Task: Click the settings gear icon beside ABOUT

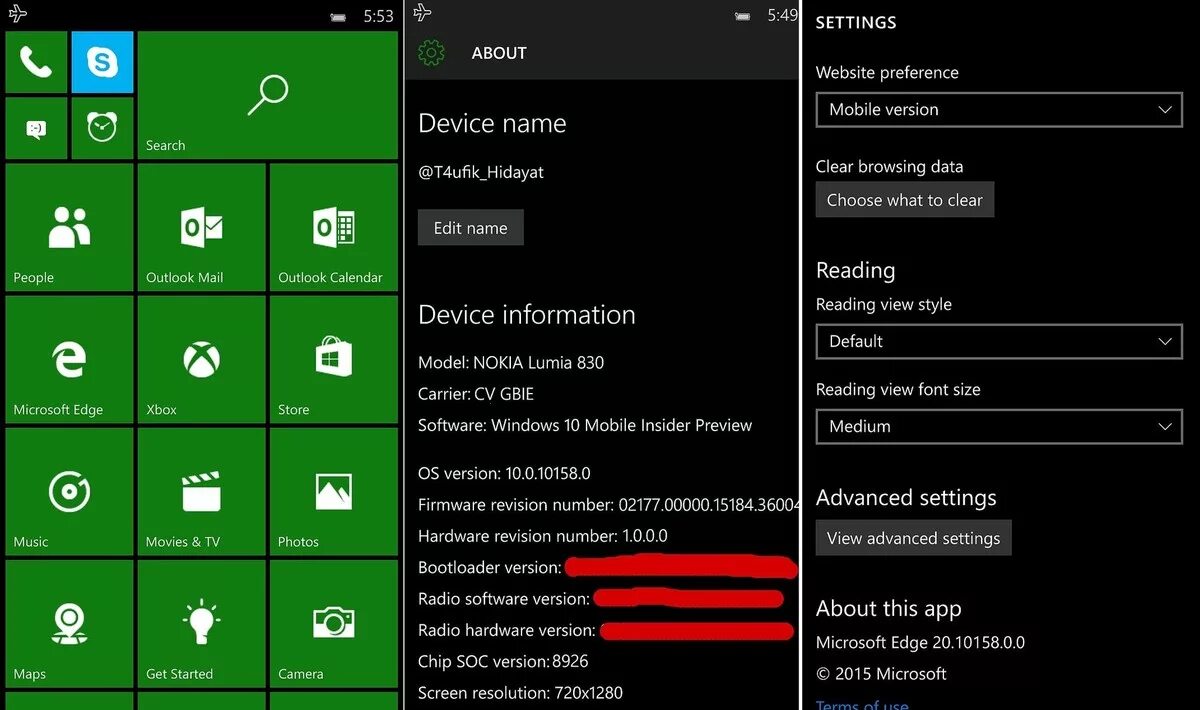Action: pyautogui.click(x=431, y=53)
